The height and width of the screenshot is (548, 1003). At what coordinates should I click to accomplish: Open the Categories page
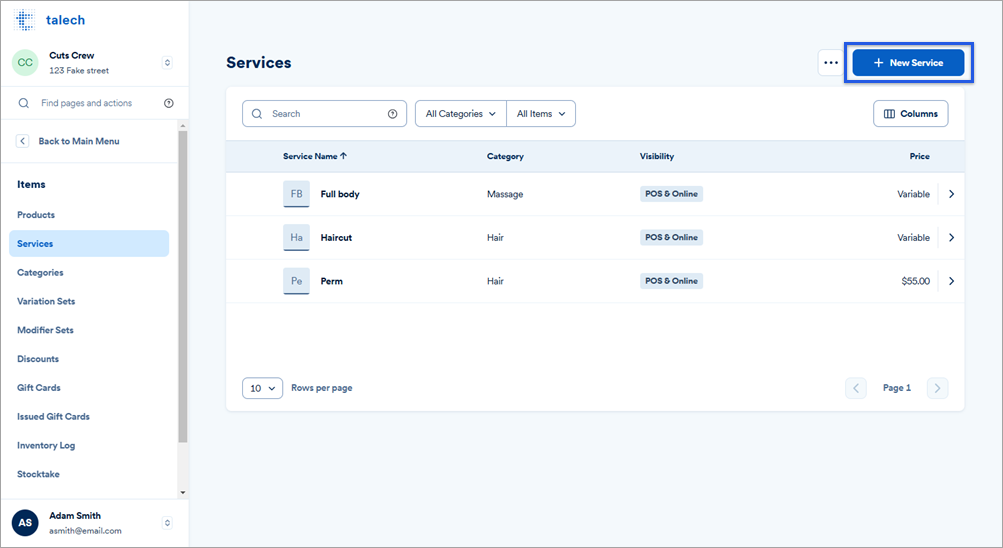pos(40,272)
